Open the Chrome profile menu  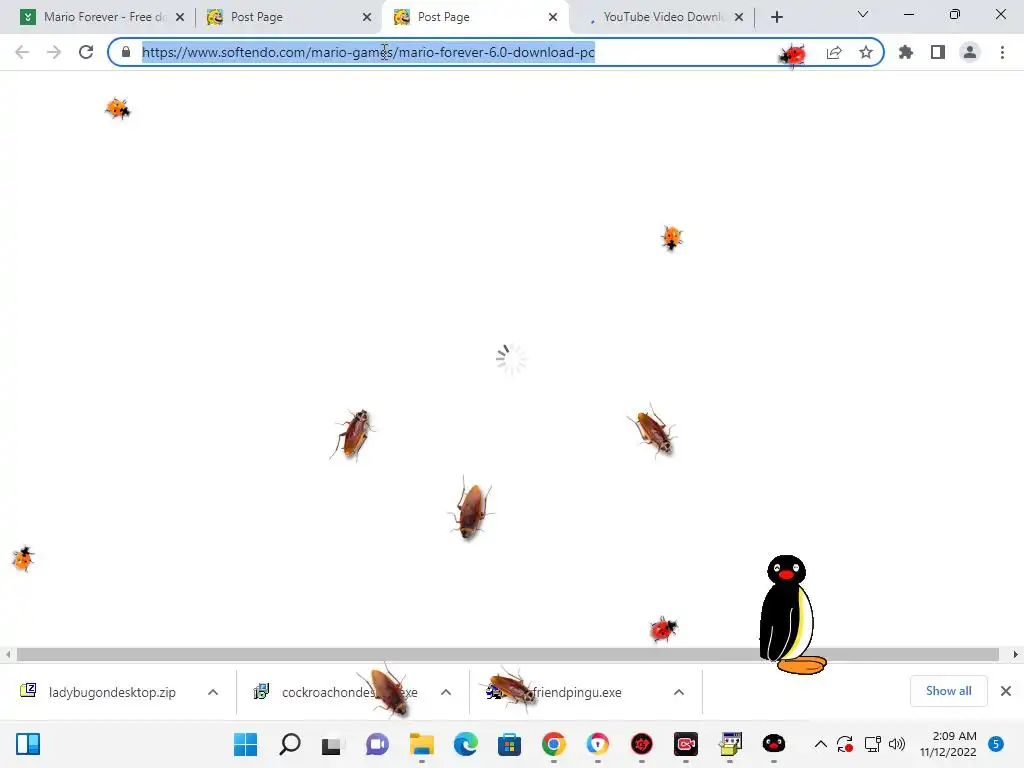pos(970,52)
